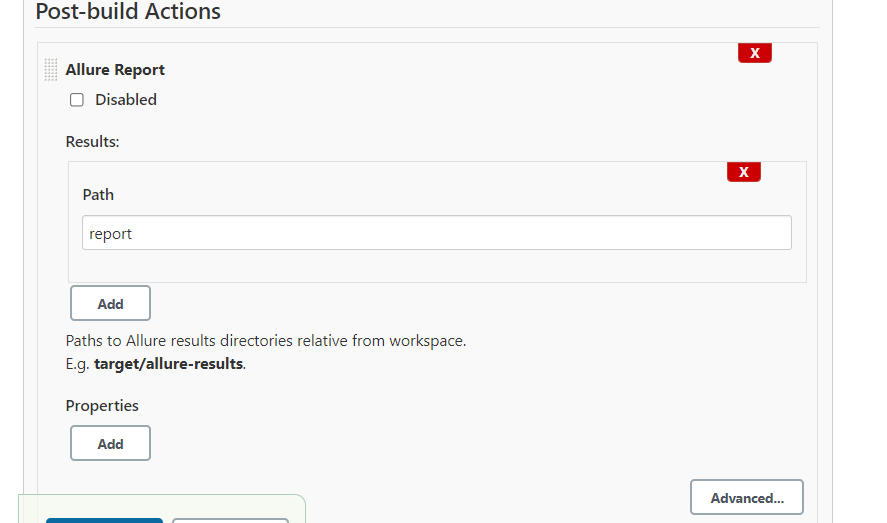Click the 'Disabled' checkbox label text
This screenshot has height=523, width=887.
click(126, 100)
